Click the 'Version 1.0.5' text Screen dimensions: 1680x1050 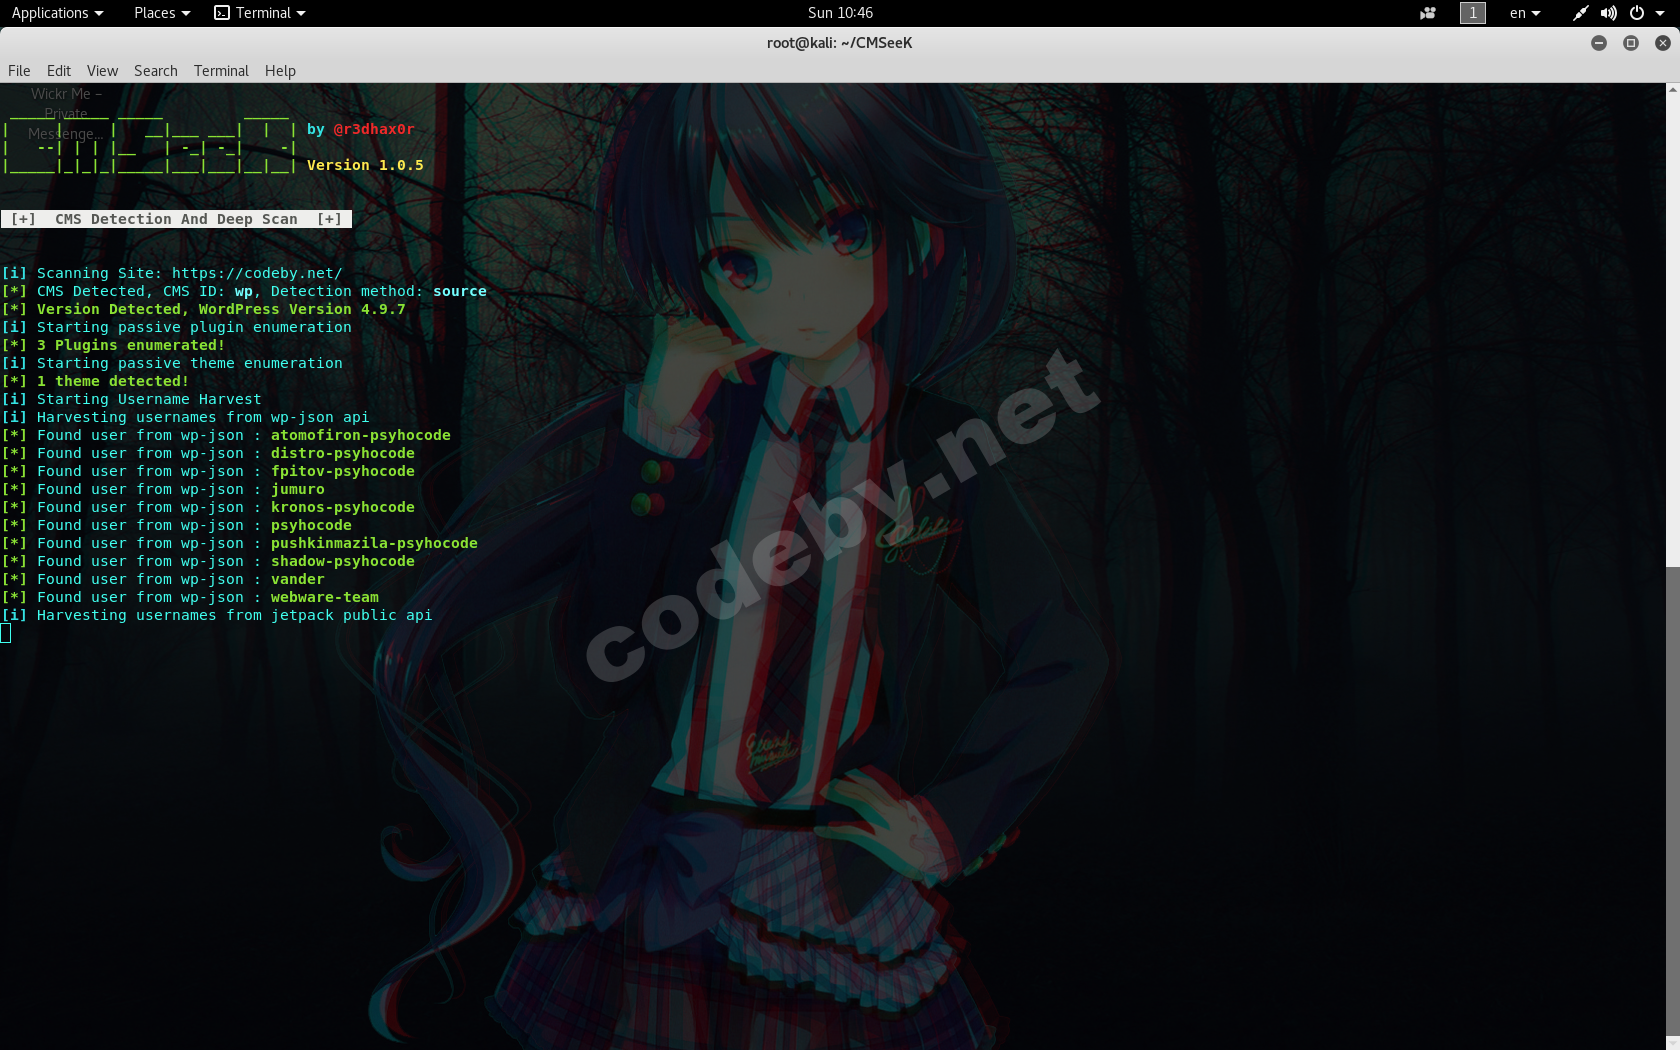click(x=365, y=165)
